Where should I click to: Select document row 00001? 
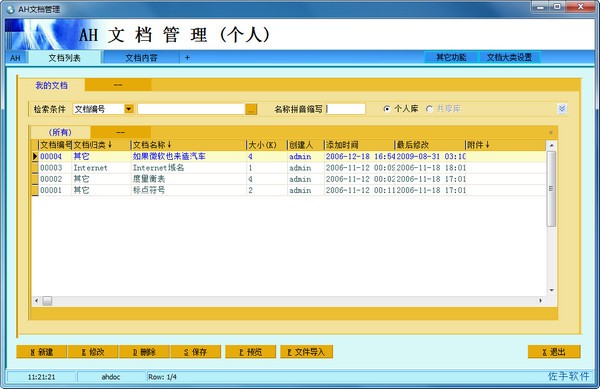click(289, 190)
